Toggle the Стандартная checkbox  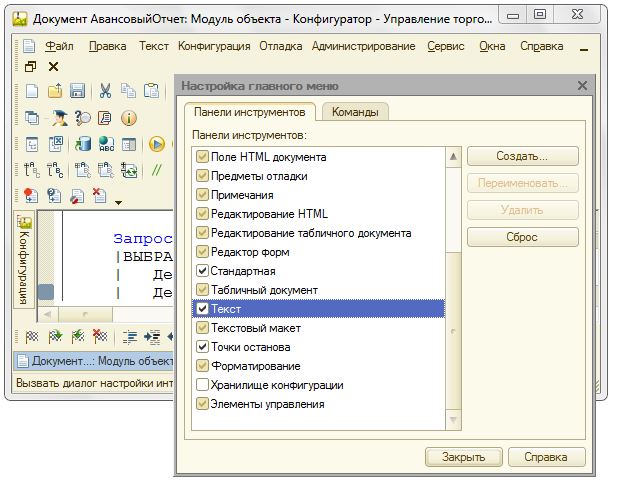point(203,271)
